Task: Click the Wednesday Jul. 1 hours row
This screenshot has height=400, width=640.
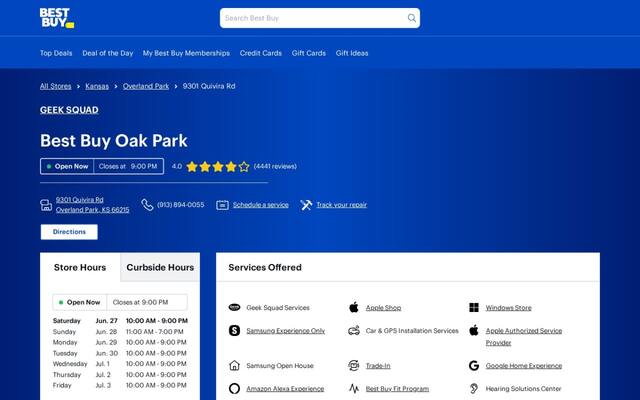Action: point(120,364)
